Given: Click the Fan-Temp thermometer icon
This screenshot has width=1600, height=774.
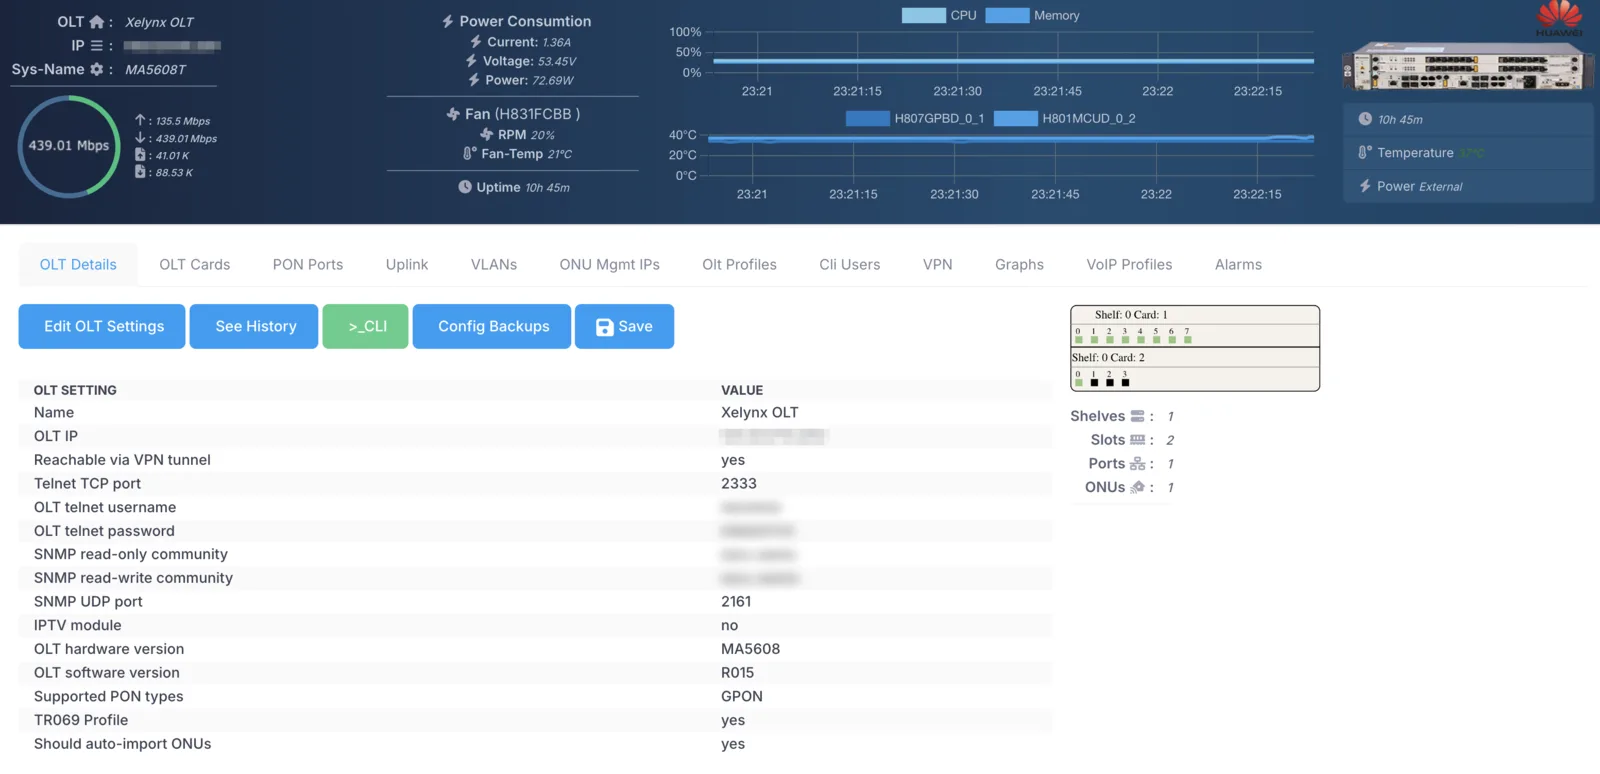Looking at the screenshot, I should (470, 154).
